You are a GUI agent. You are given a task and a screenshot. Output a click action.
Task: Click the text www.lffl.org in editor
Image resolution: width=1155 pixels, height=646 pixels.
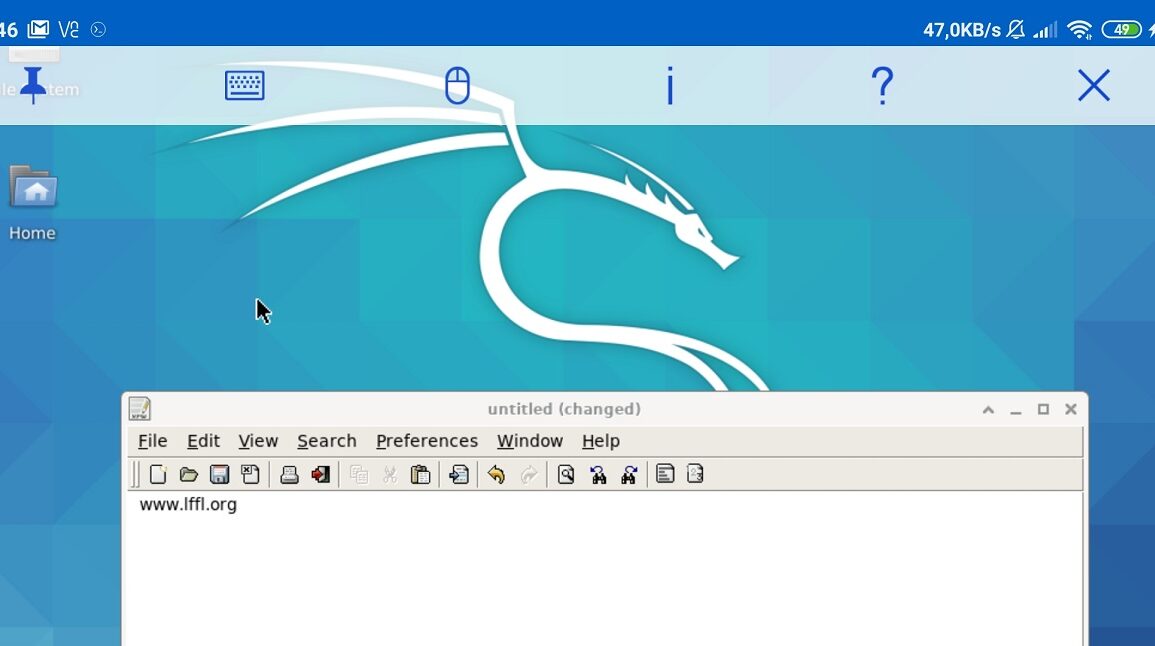pyautogui.click(x=188, y=505)
